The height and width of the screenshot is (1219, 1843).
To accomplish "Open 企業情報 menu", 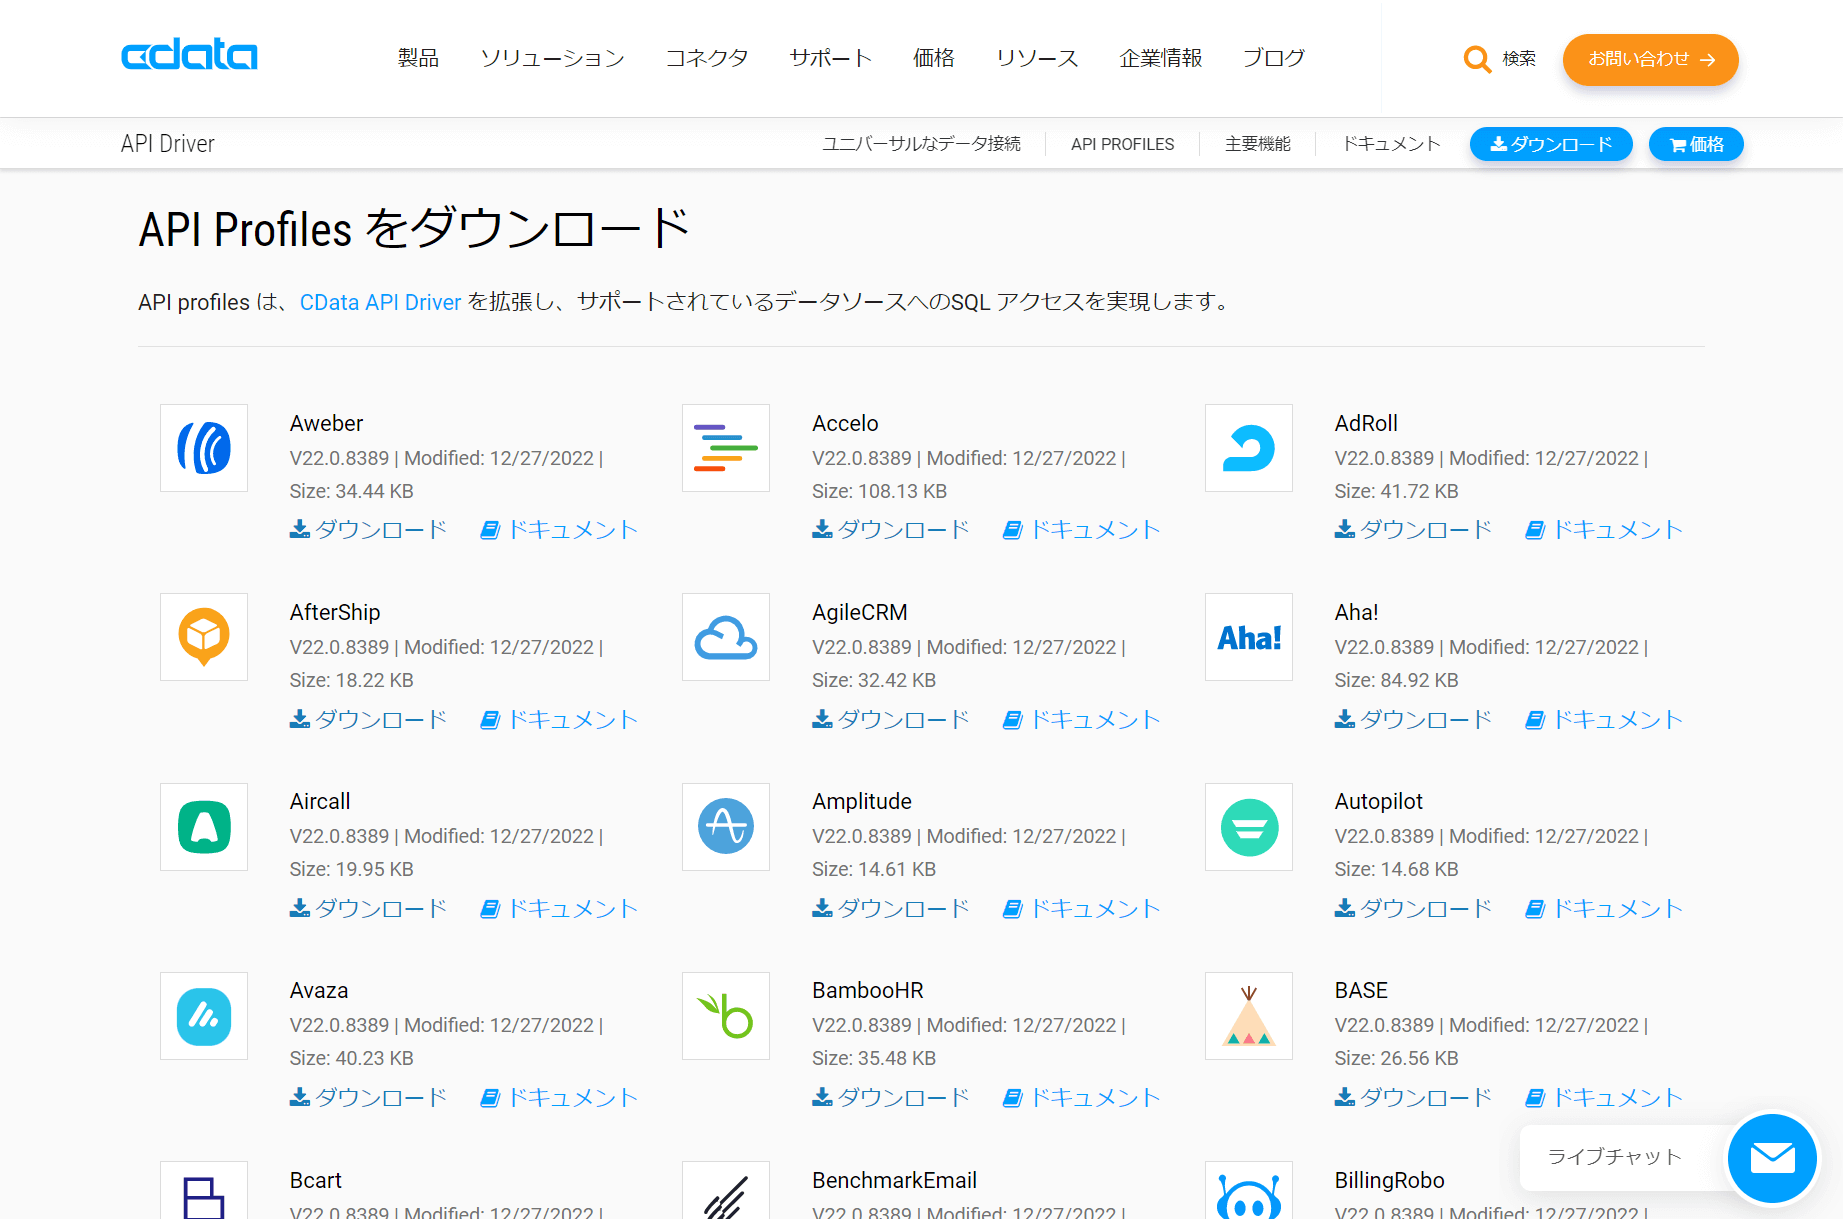I will point(1161,58).
